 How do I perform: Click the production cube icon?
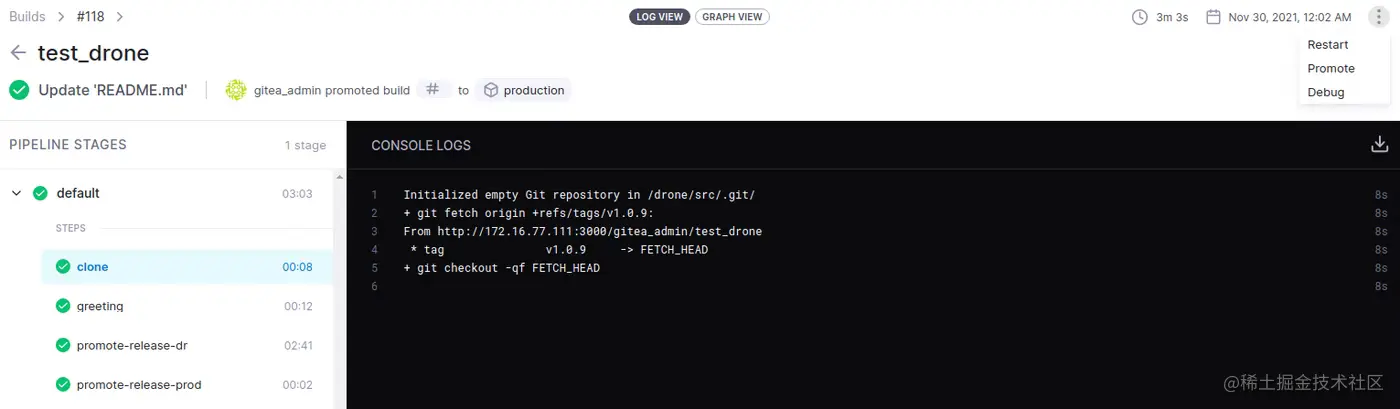(491, 90)
